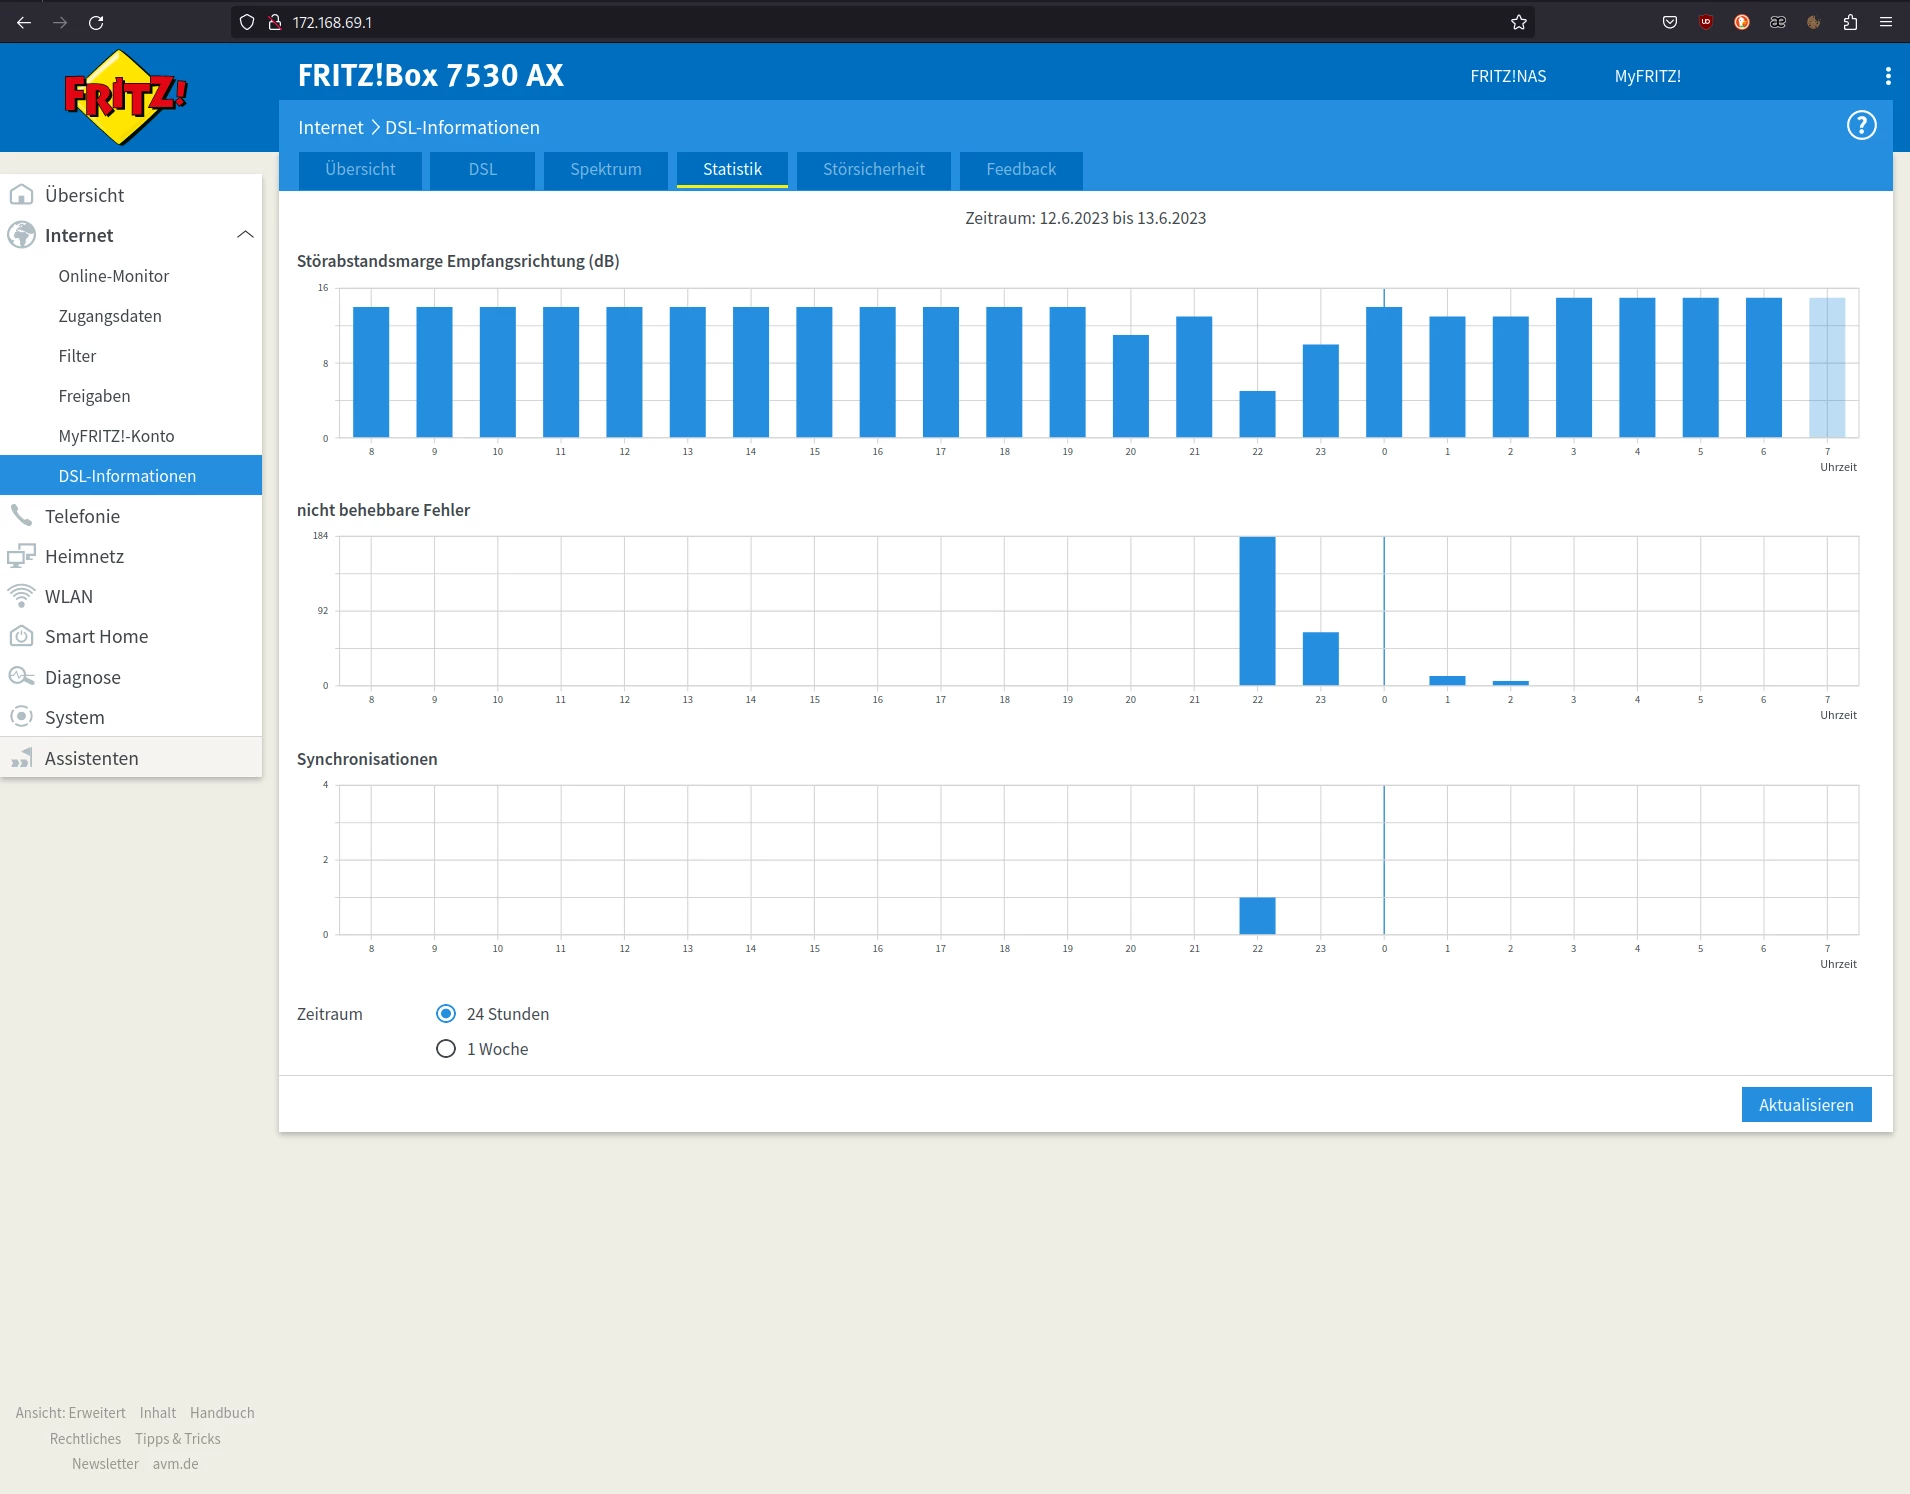Screen dimensions: 1910x1494
Task: Open the MyFRITZ! link in header
Action: point(1647,76)
